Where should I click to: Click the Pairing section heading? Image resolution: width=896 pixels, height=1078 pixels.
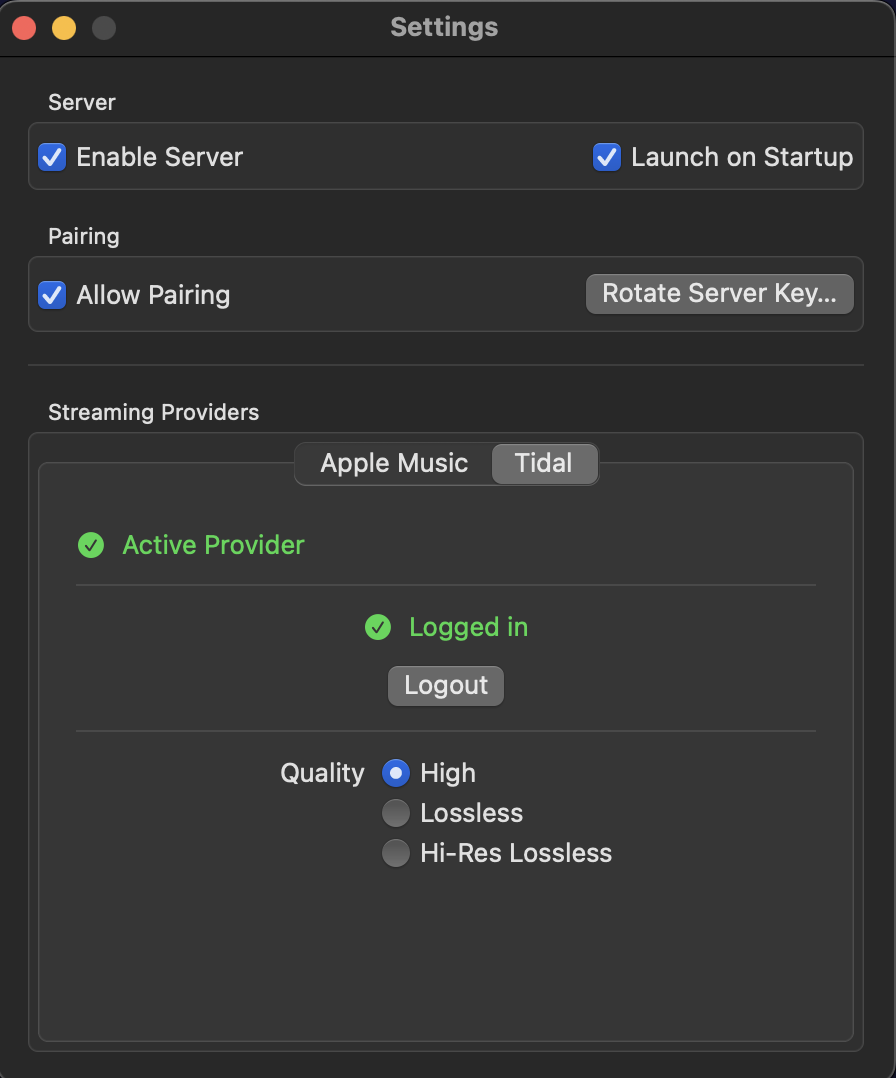pos(84,236)
